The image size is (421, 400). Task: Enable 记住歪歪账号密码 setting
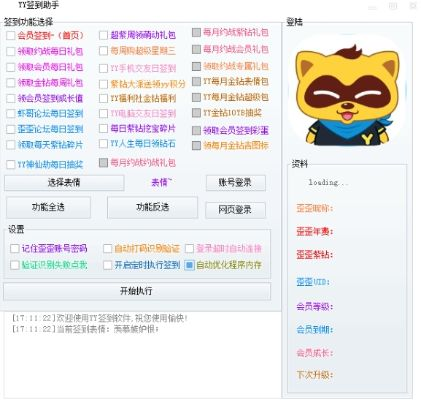[14, 249]
